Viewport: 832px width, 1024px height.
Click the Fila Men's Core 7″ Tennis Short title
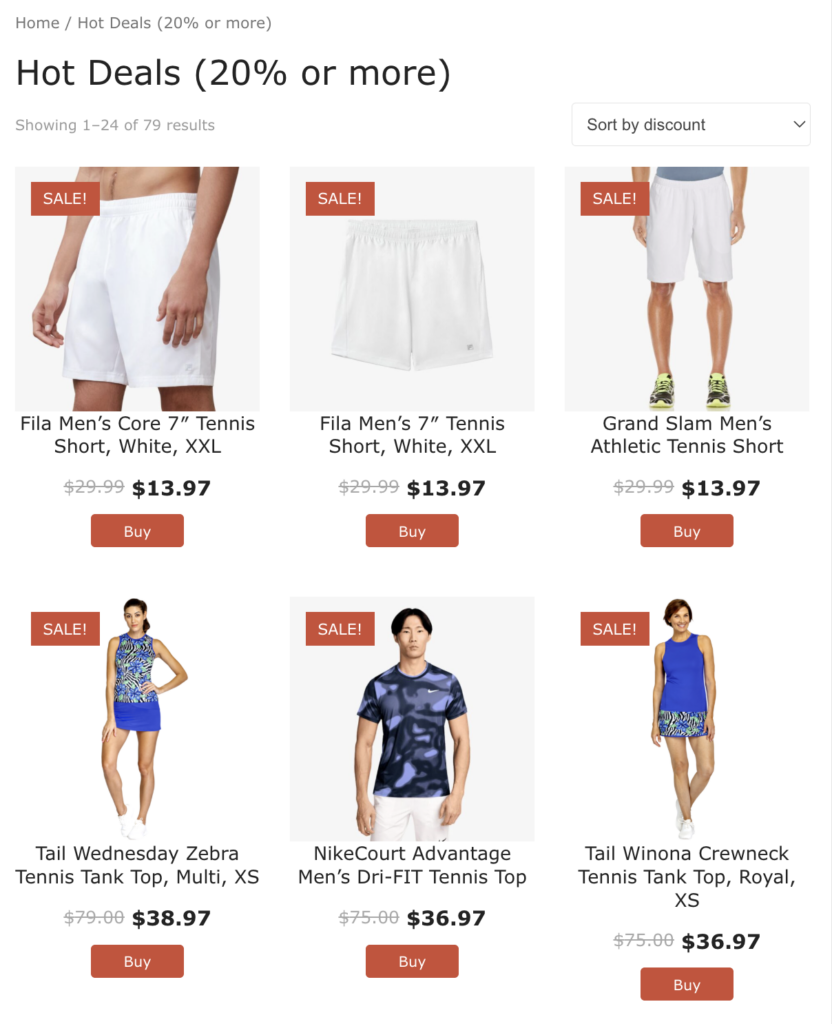point(137,435)
